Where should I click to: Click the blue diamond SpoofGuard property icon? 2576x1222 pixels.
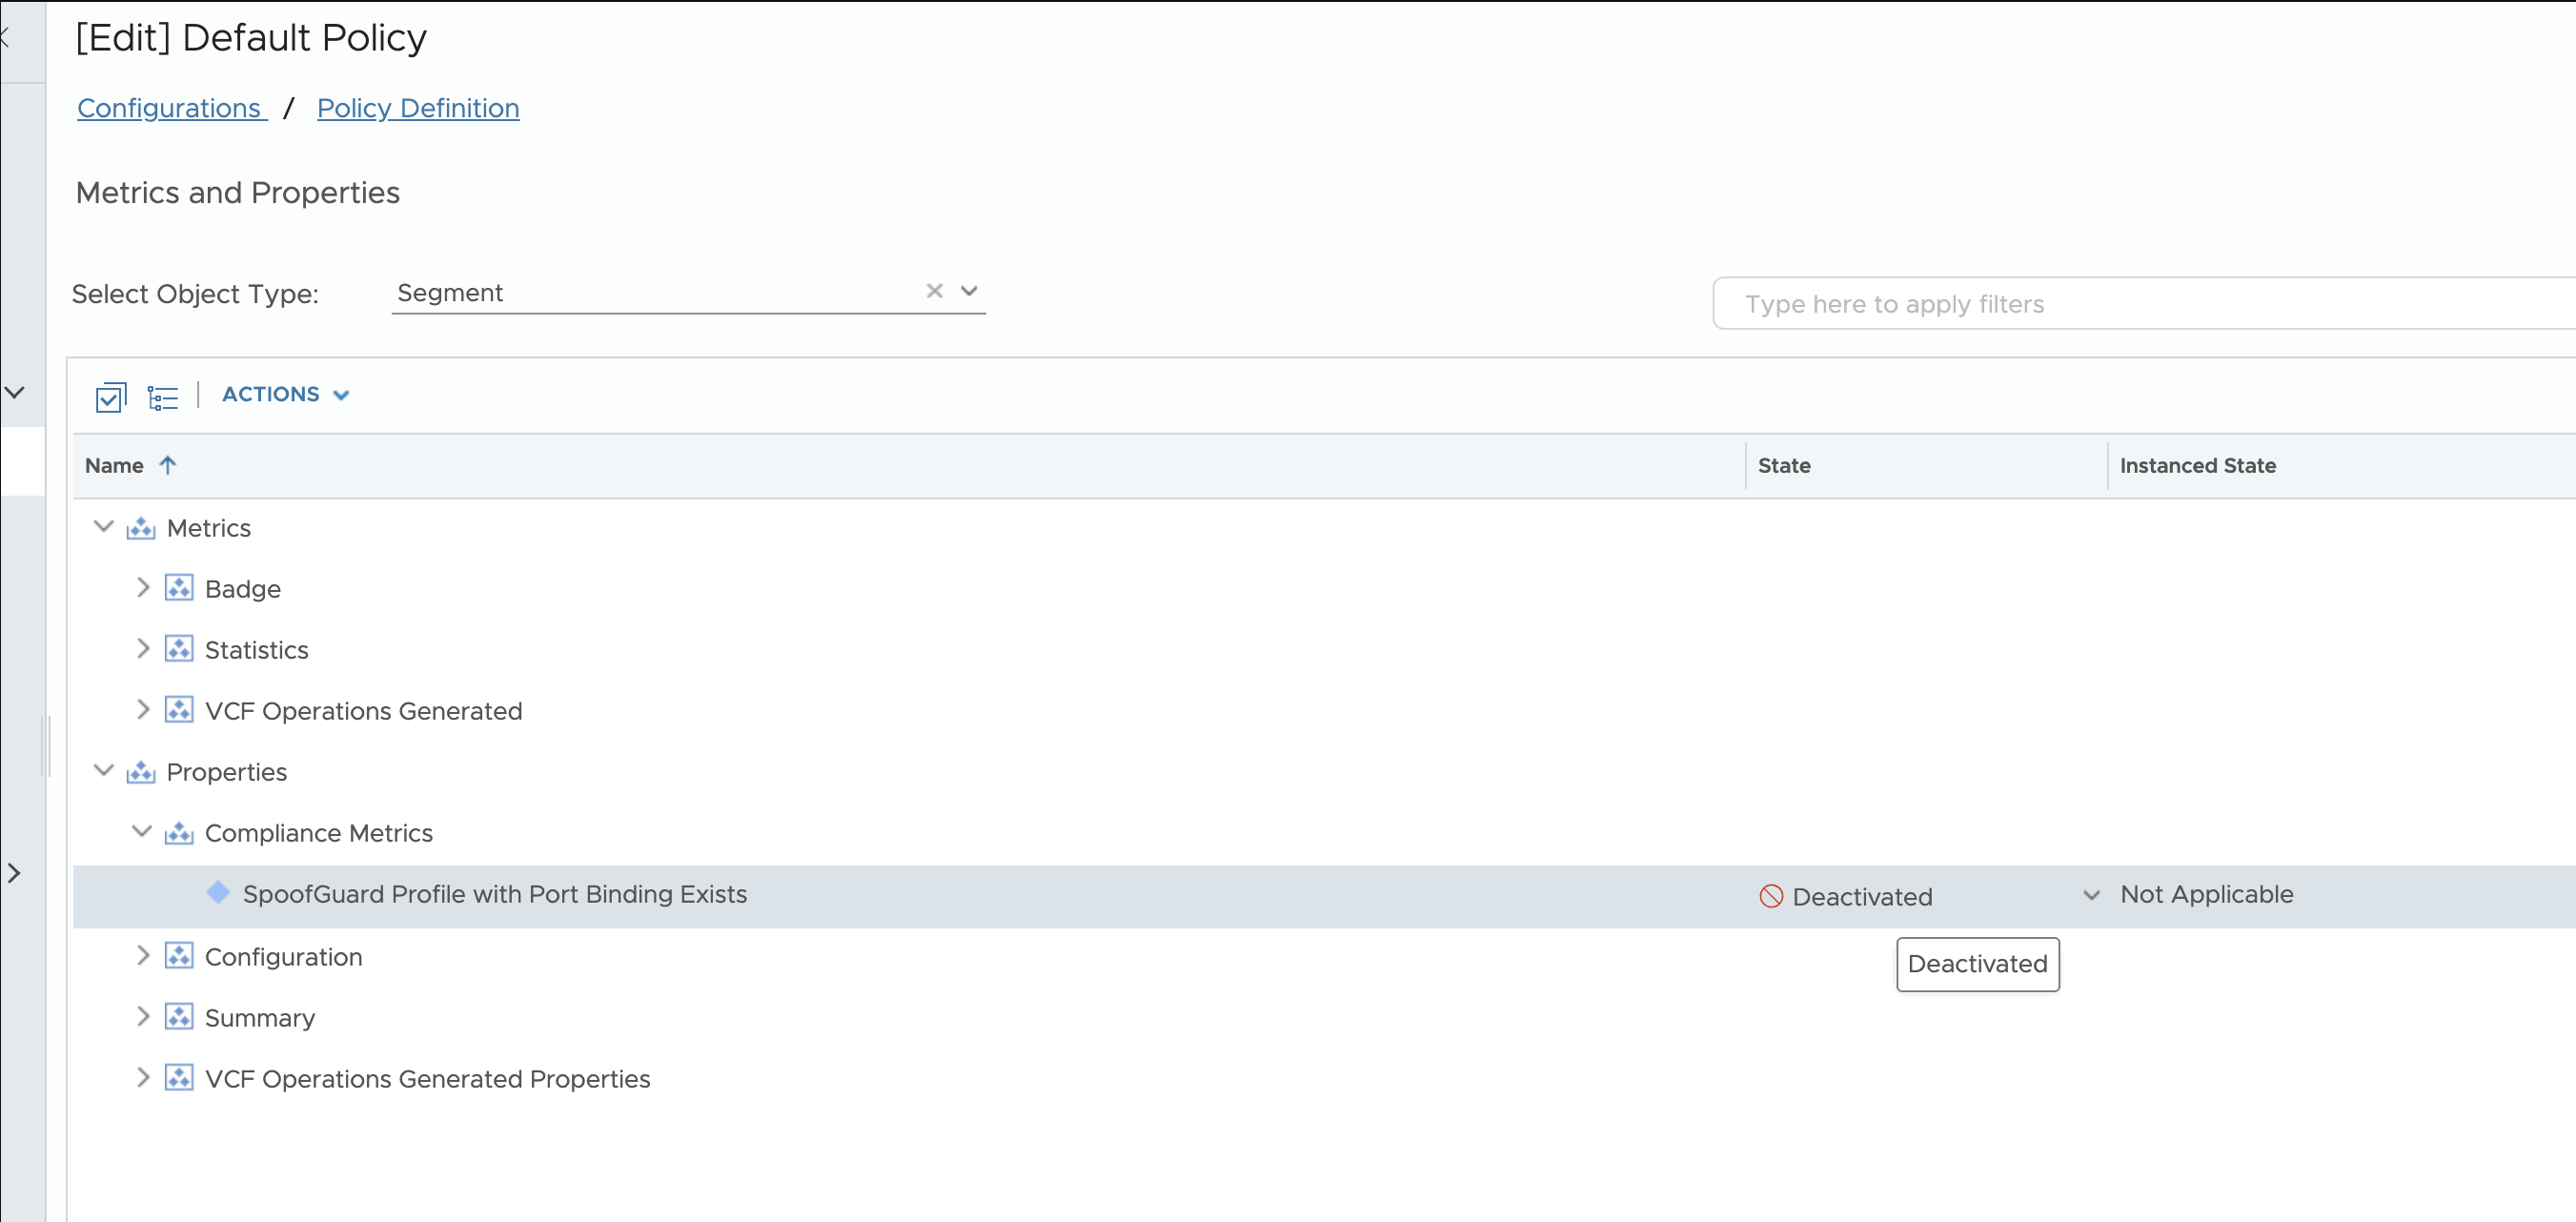coord(218,893)
